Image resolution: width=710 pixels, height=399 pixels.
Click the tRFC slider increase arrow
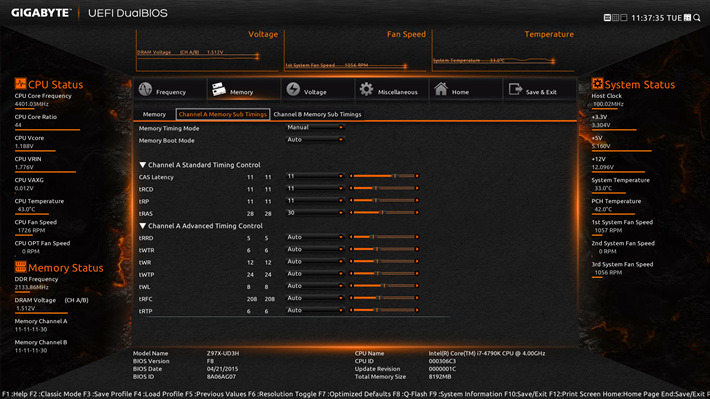[x=417, y=298]
